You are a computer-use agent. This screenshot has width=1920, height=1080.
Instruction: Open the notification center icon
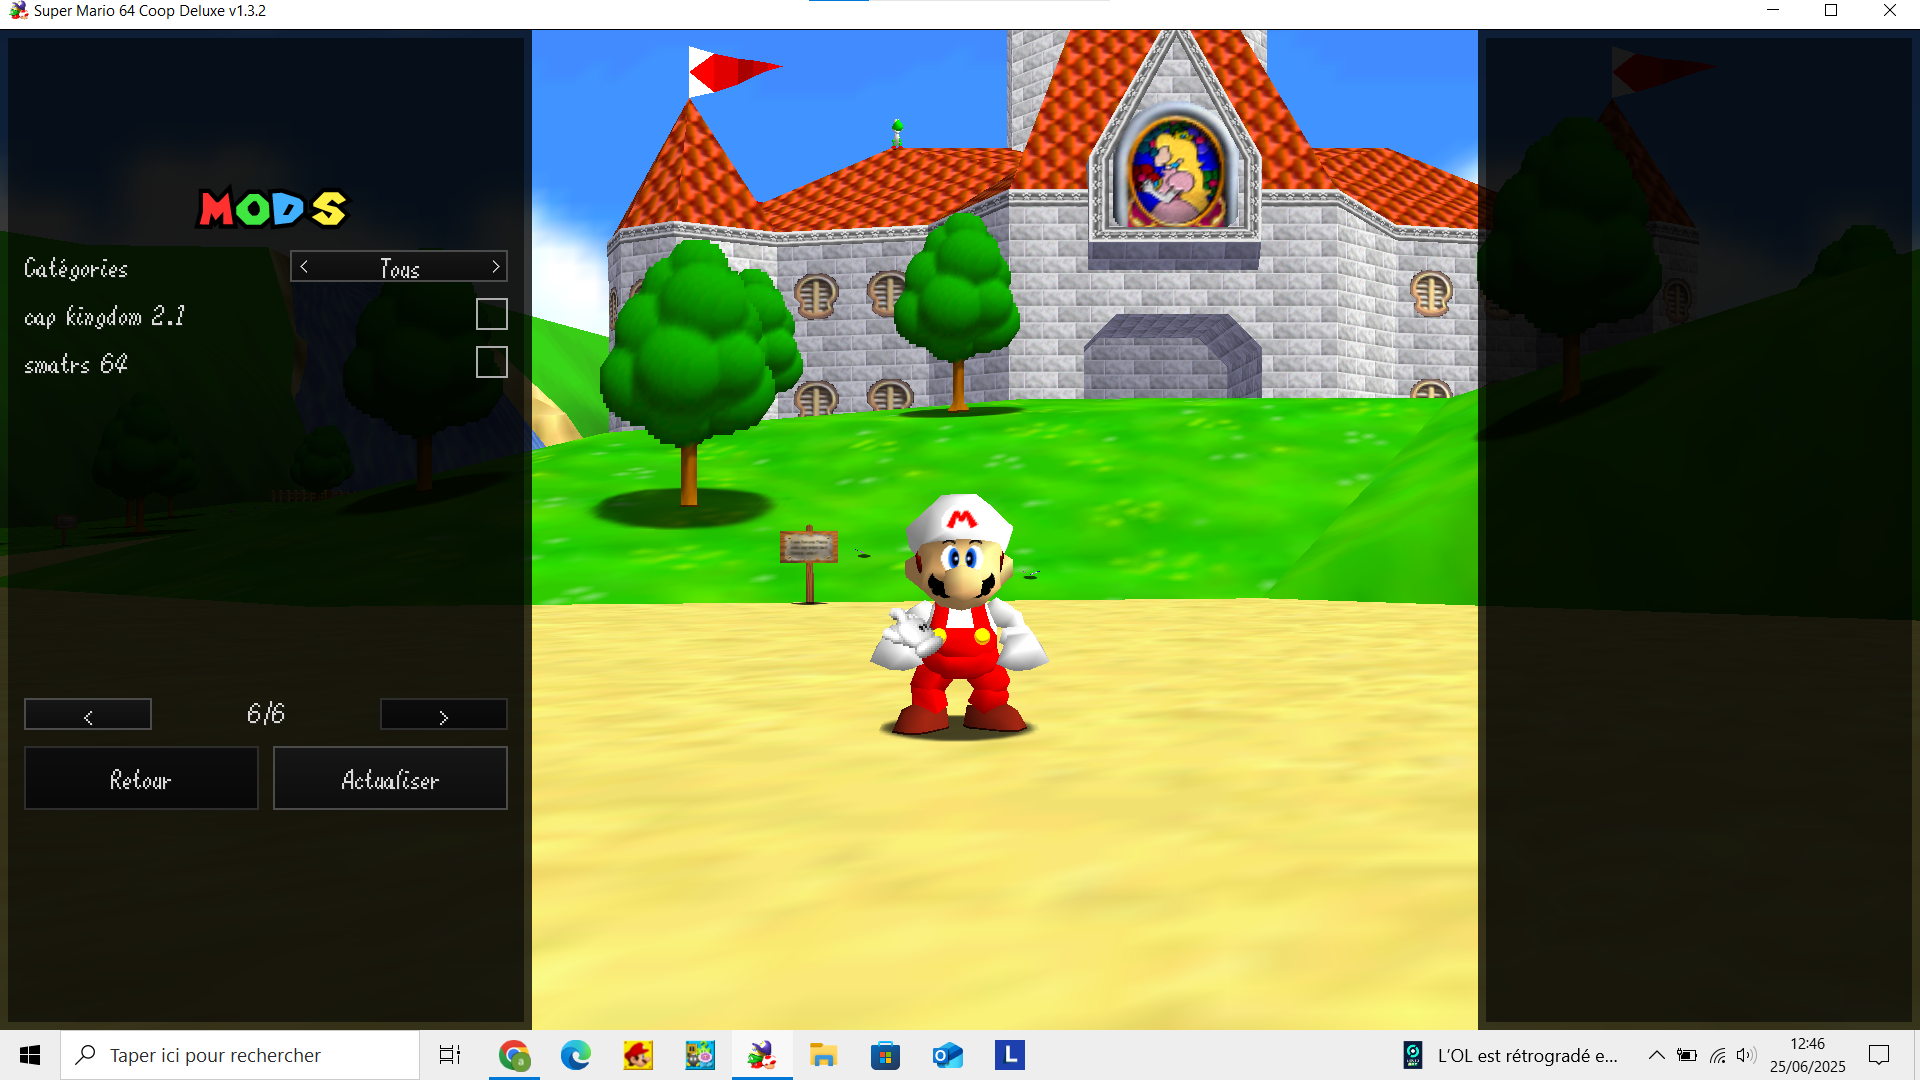pyautogui.click(x=1879, y=1055)
